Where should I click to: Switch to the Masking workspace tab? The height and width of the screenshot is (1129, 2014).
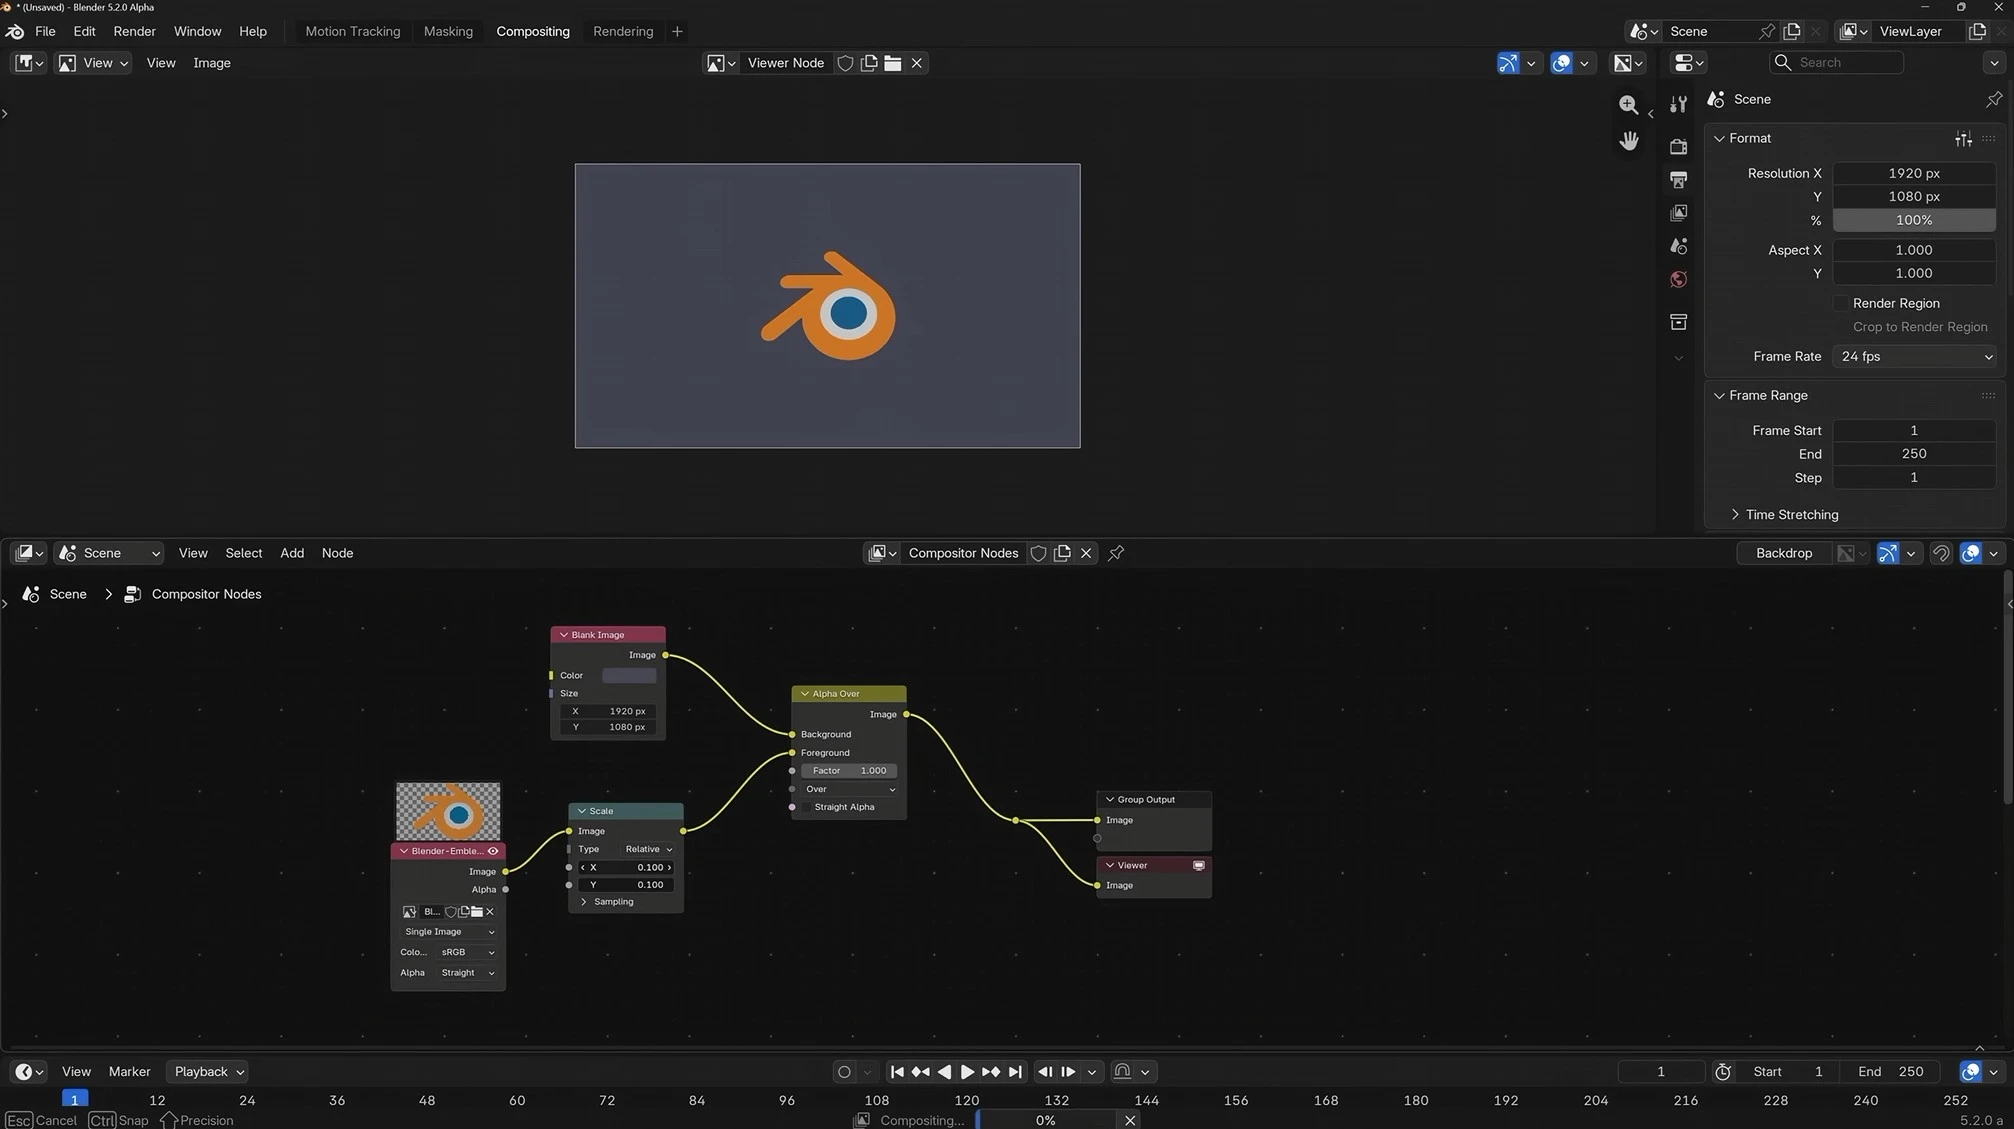click(448, 31)
